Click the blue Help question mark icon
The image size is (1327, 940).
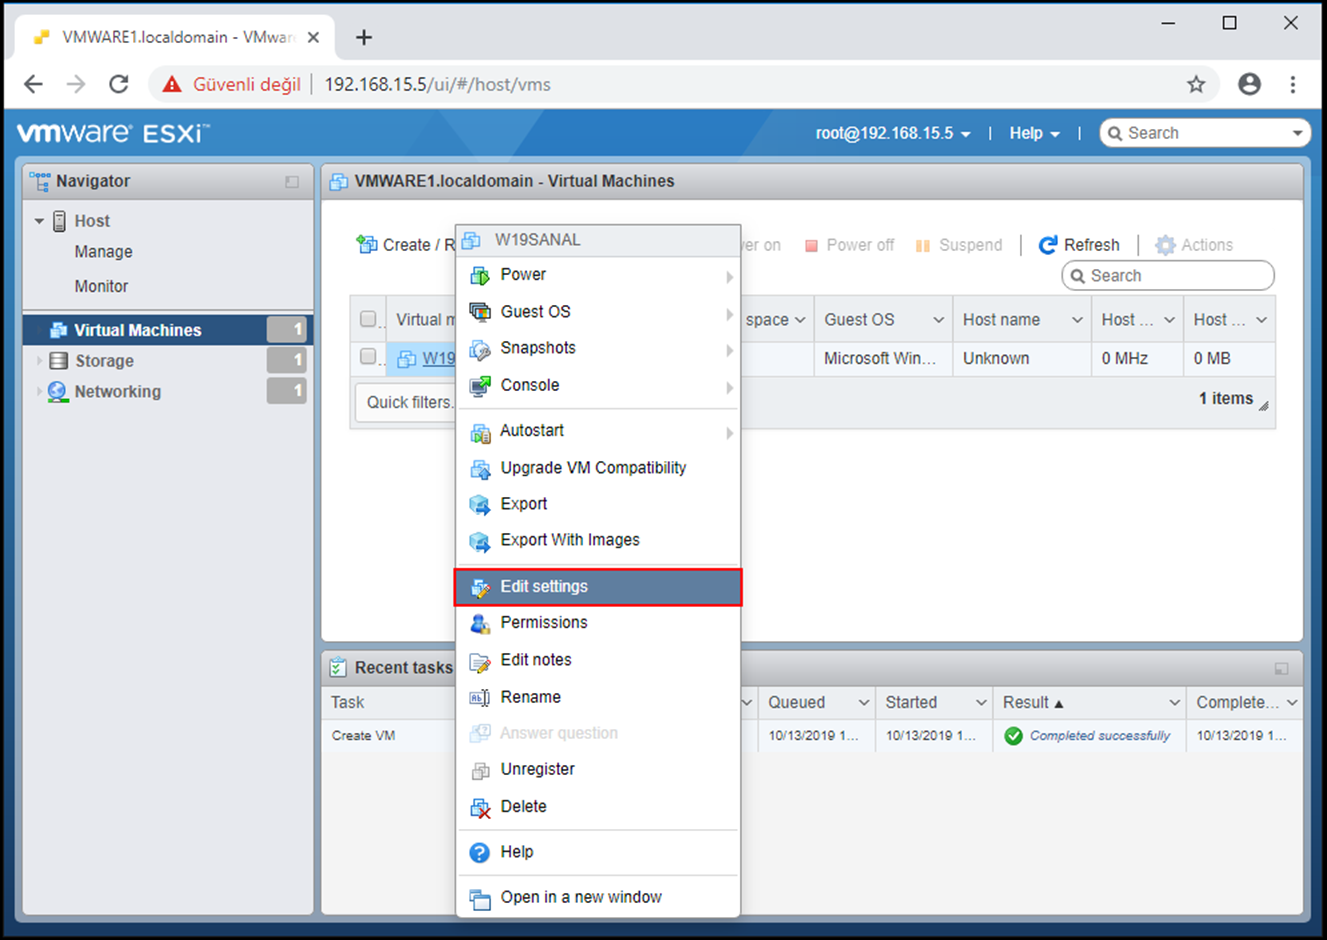[x=480, y=852]
